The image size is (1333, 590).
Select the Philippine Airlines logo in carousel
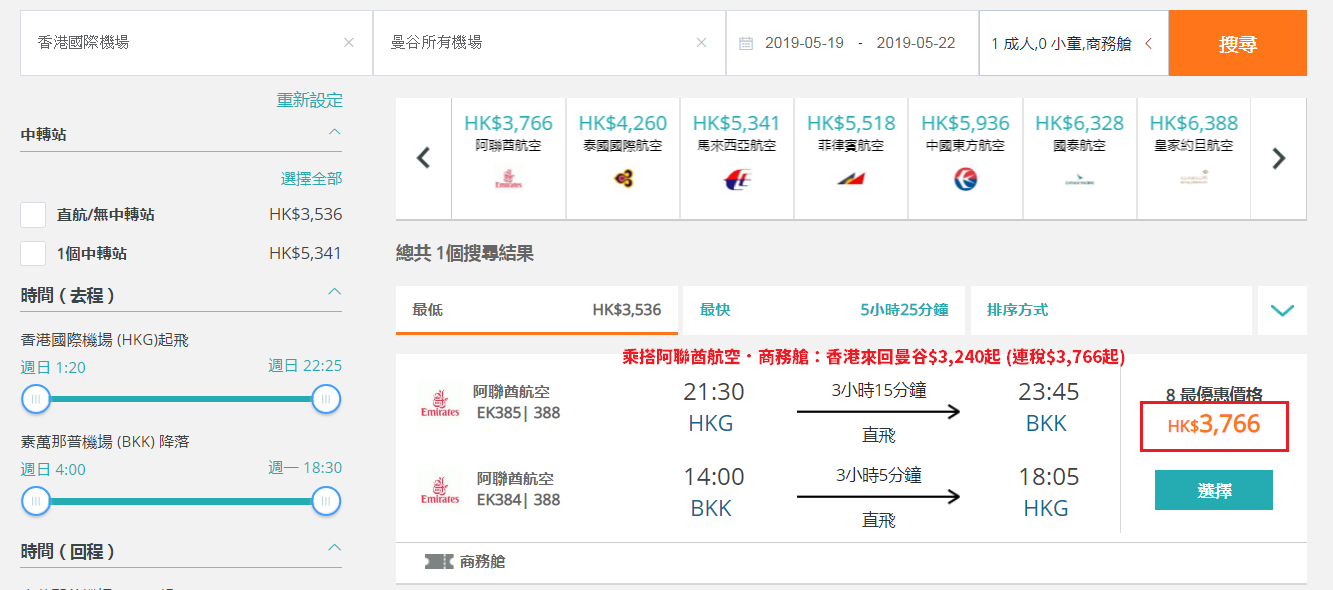[851, 180]
